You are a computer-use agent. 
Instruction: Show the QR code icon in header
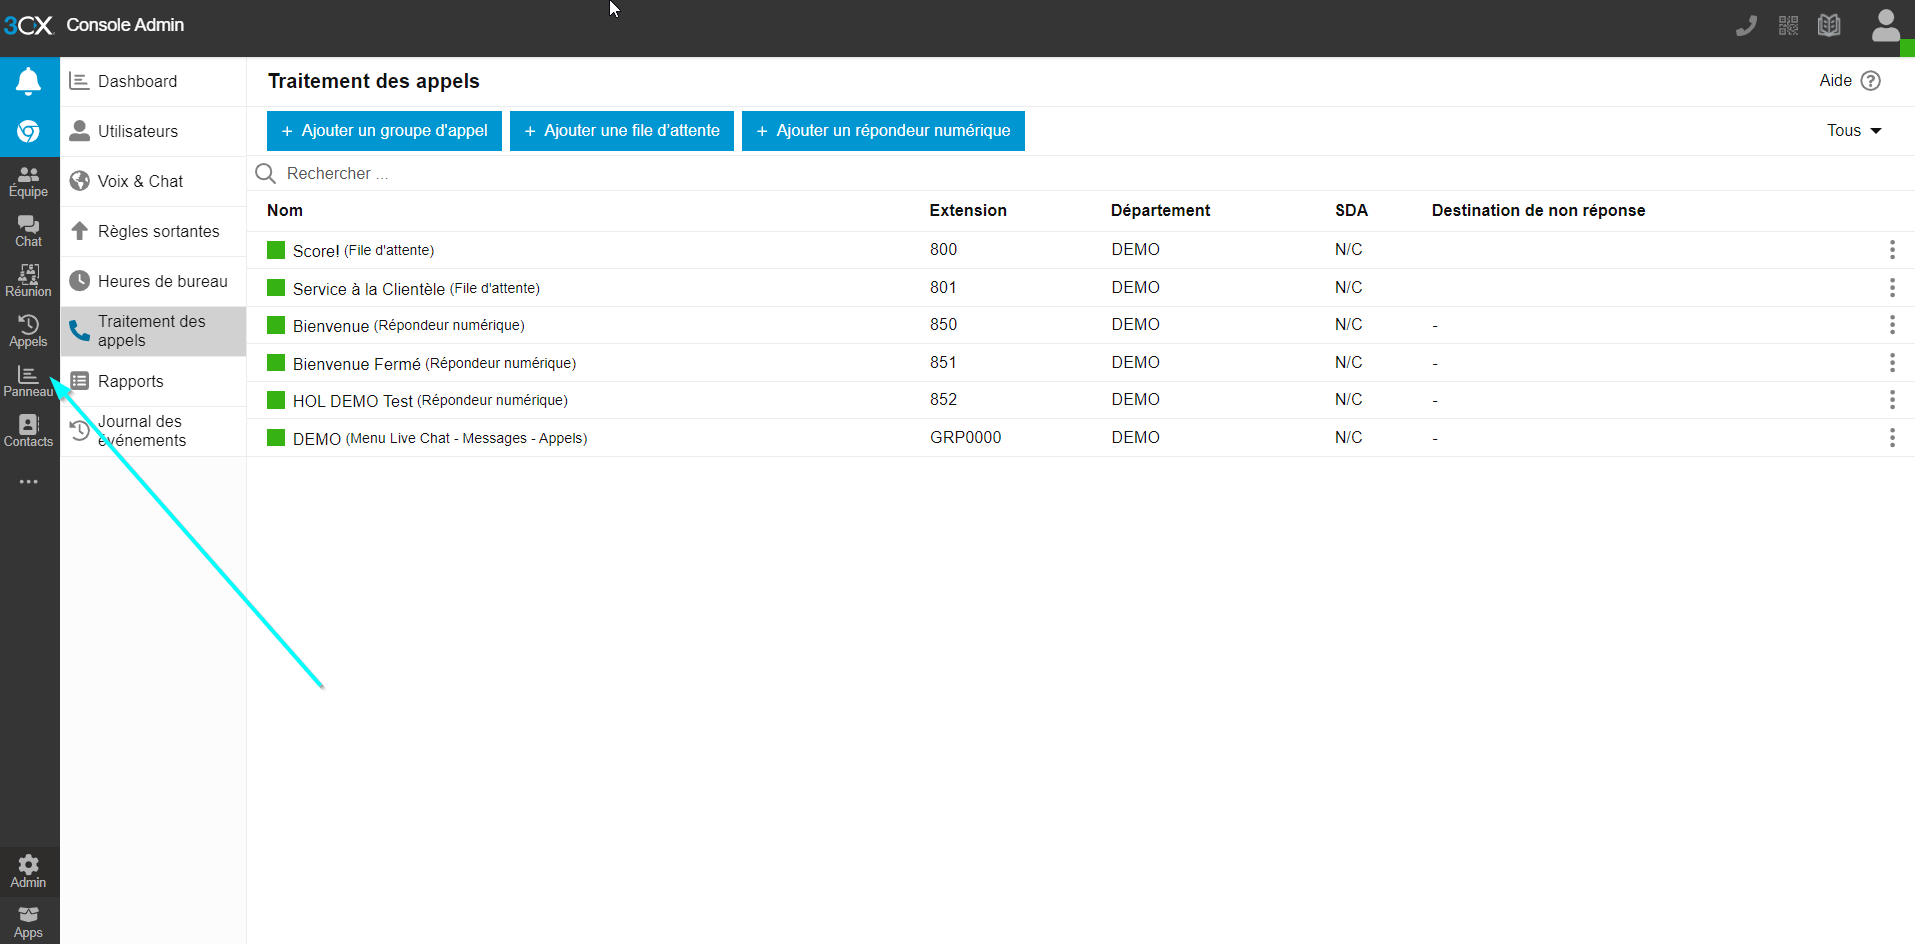[x=1789, y=26]
